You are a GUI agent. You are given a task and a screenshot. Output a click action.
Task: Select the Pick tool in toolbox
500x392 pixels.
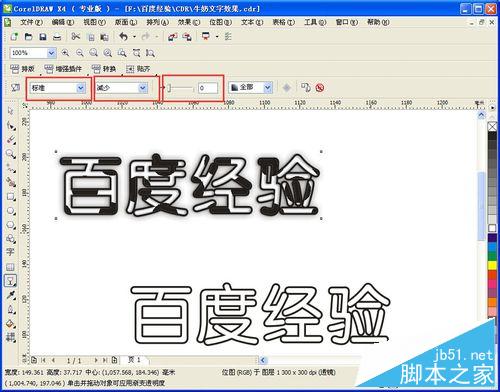[x=10, y=111]
